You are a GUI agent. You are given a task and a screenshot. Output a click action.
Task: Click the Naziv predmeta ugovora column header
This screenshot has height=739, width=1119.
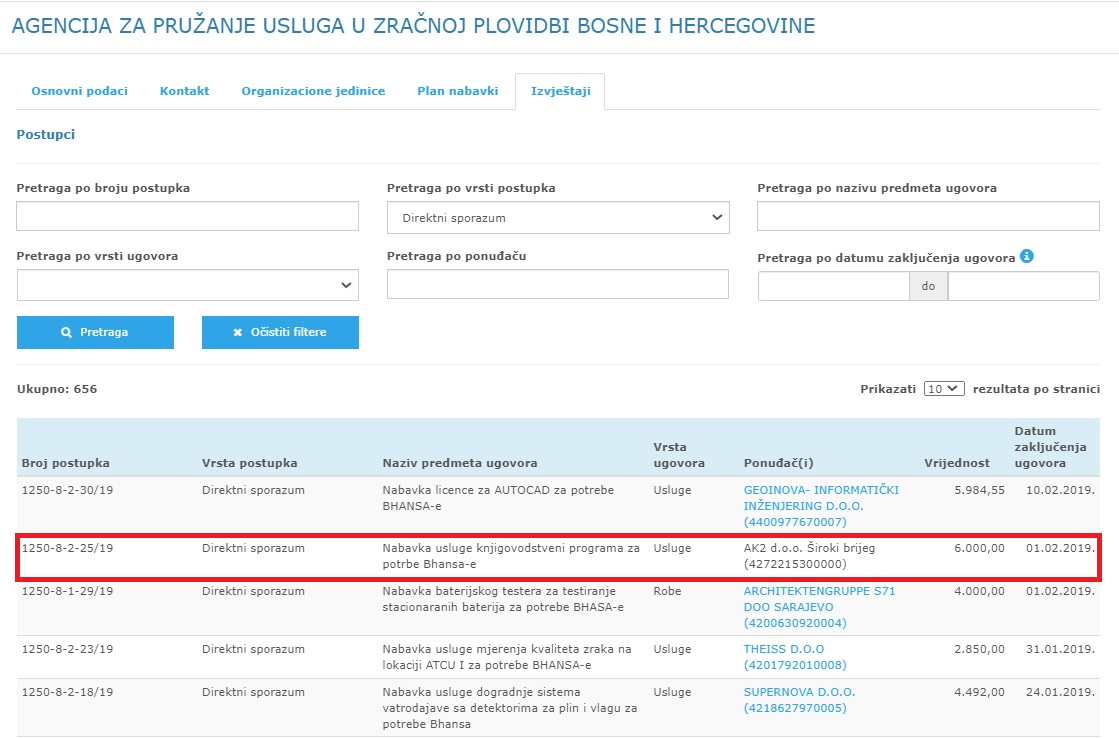point(460,463)
